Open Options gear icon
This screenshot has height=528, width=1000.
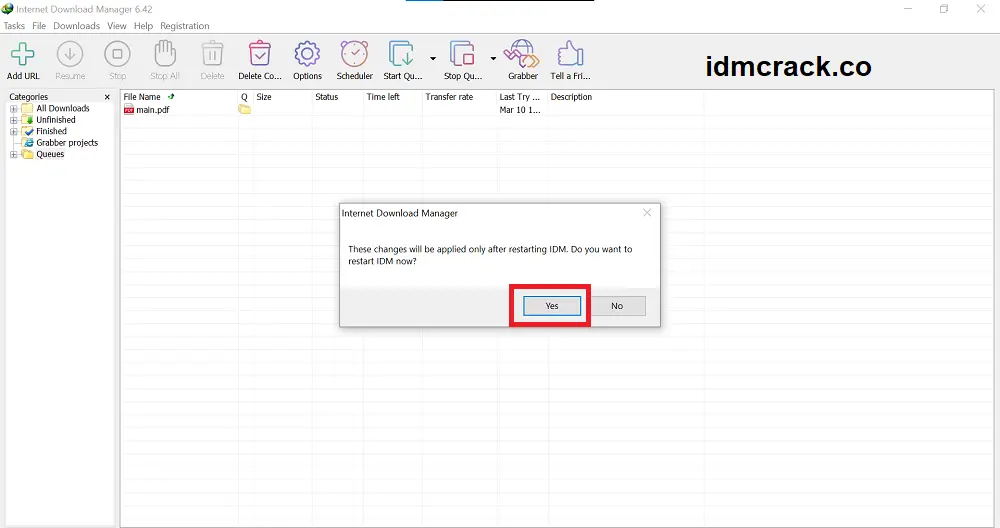pos(307,55)
